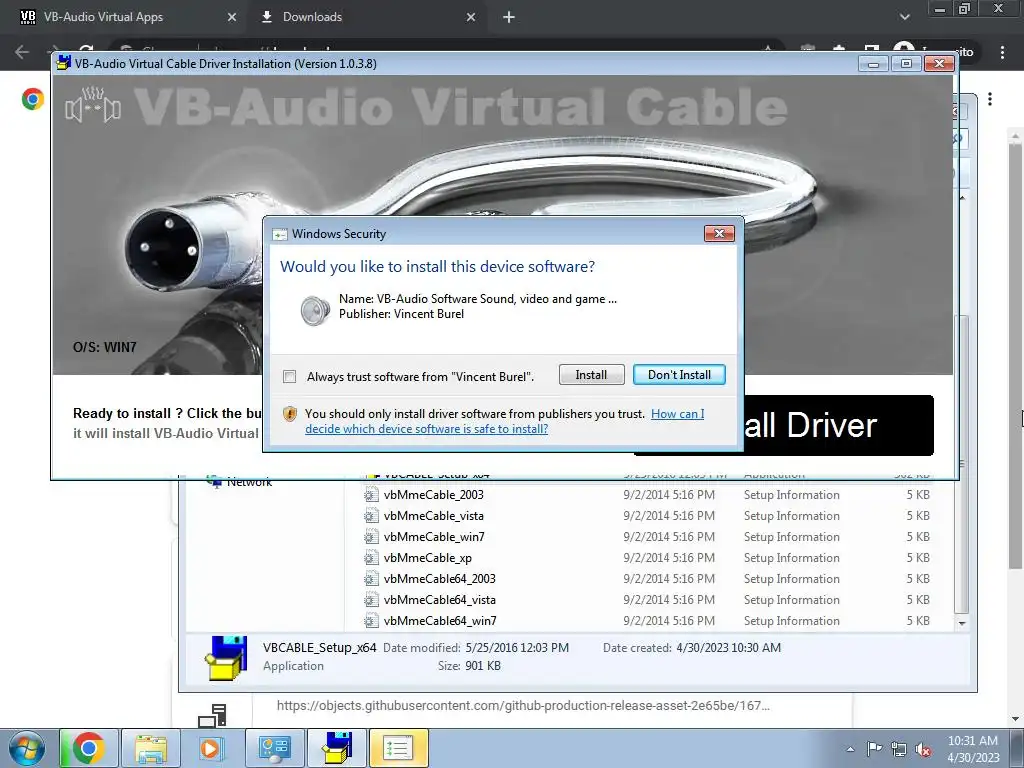Click the network tray icon
Viewport: 1024px width, 768px height.
899,749
